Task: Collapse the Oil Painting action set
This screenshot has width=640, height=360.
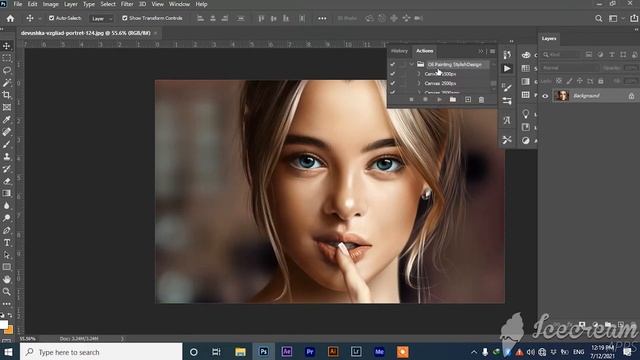Action: [x=411, y=64]
